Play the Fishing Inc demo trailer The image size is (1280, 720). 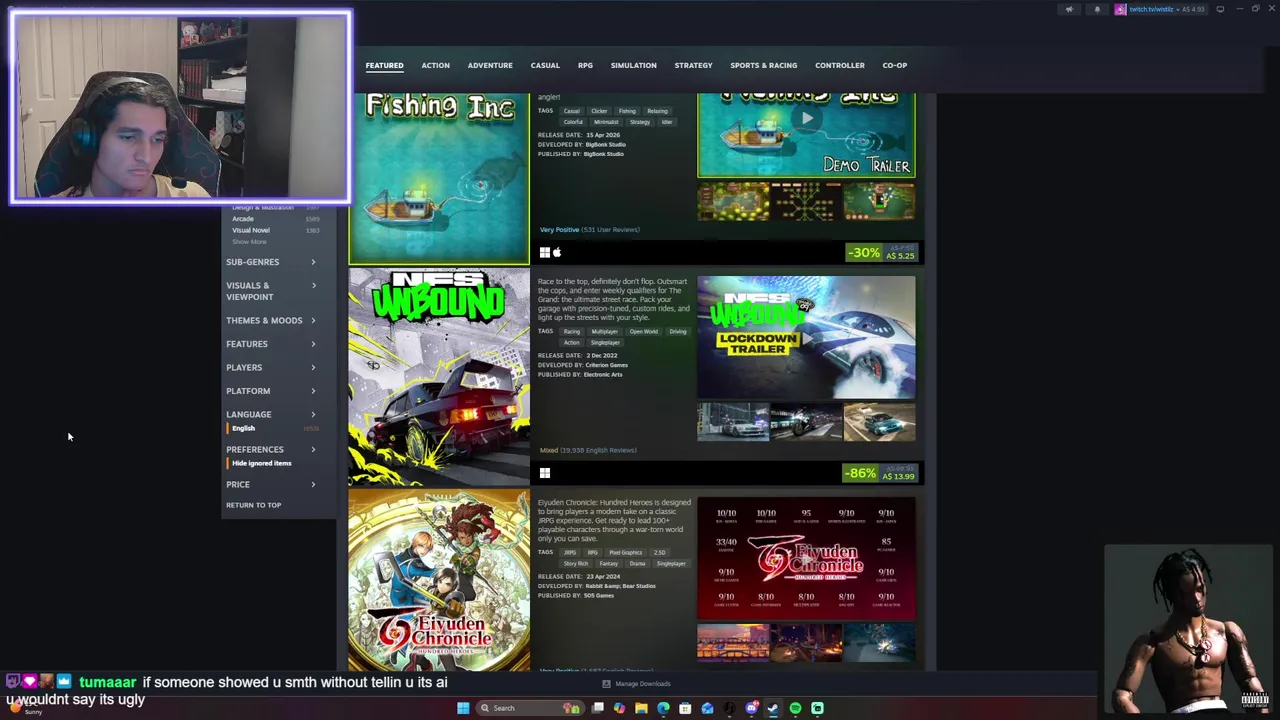[x=806, y=119]
